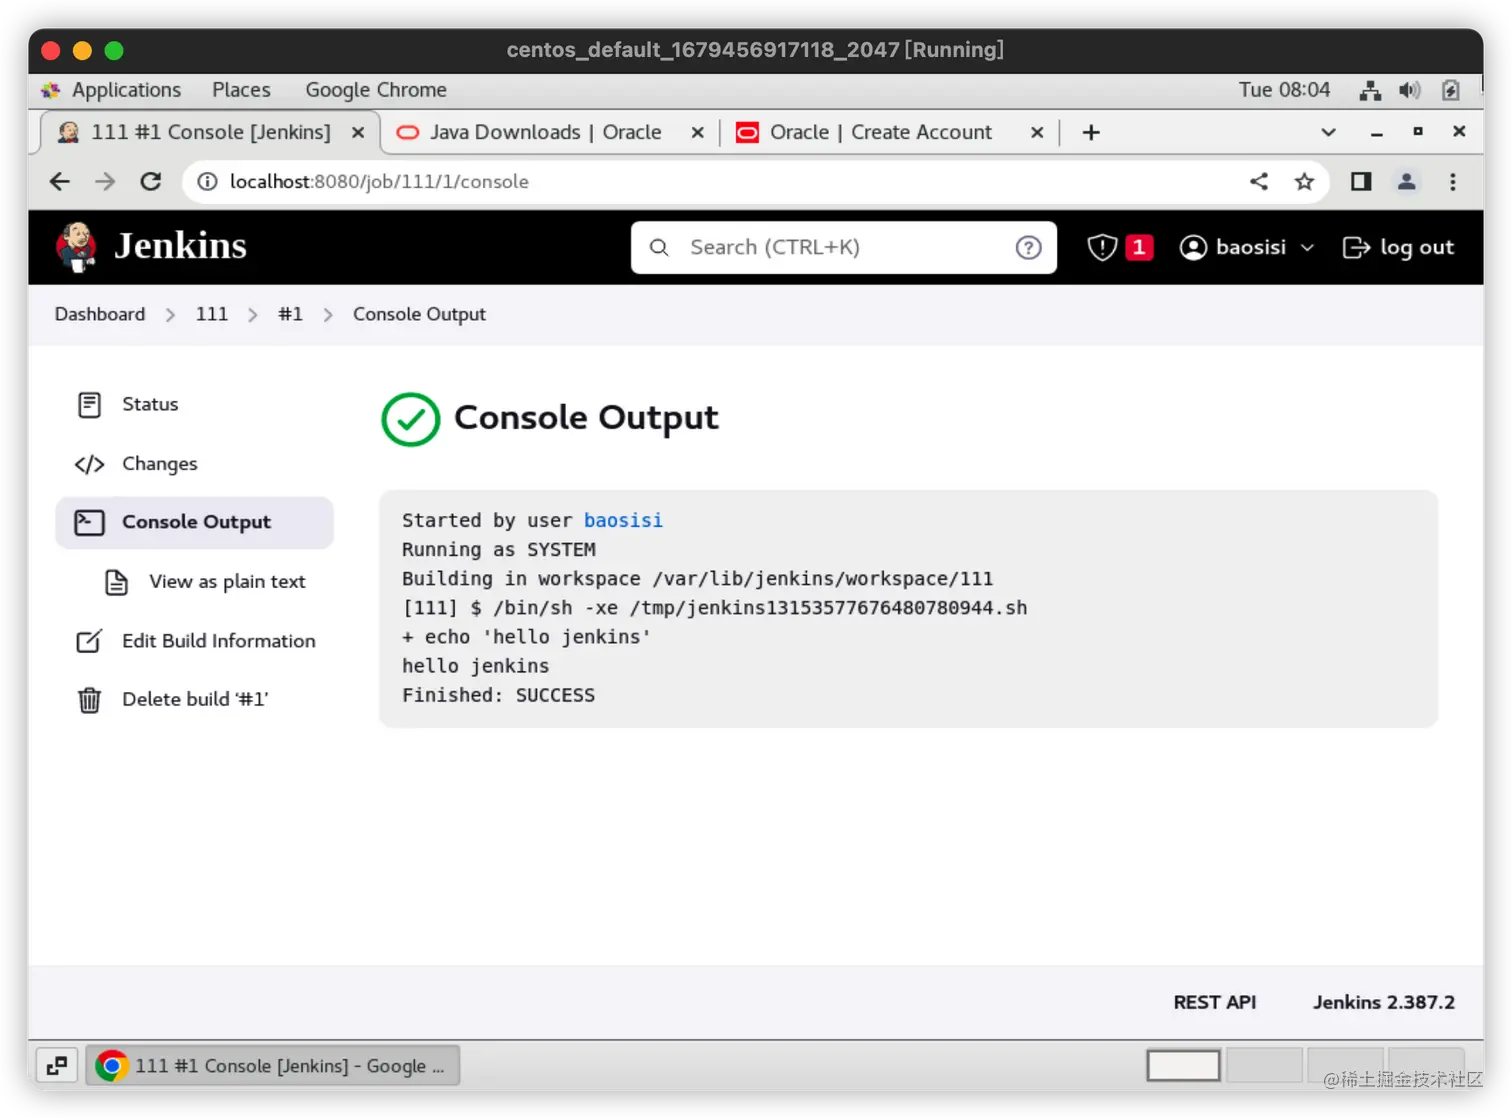This screenshot has width=1512, height=1118.
Task: Open the REST API footer link
Action: [1215, 1002]
